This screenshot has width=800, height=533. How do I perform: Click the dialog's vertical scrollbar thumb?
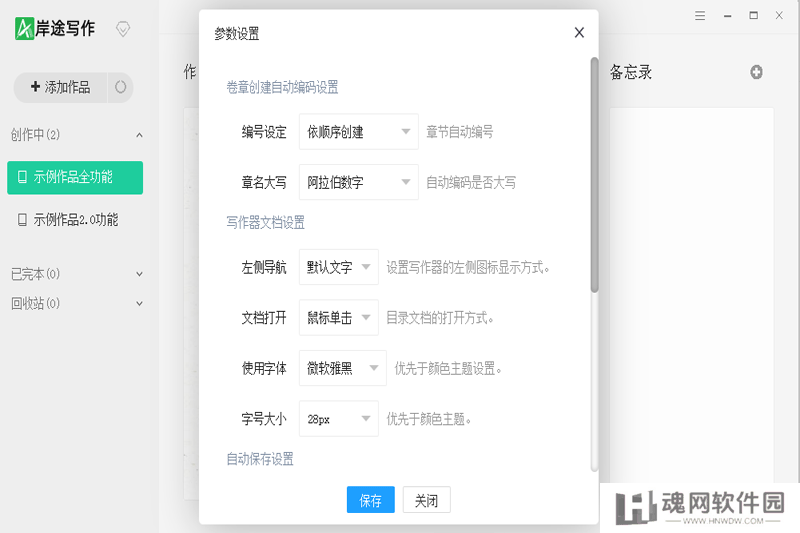point(594,175)
